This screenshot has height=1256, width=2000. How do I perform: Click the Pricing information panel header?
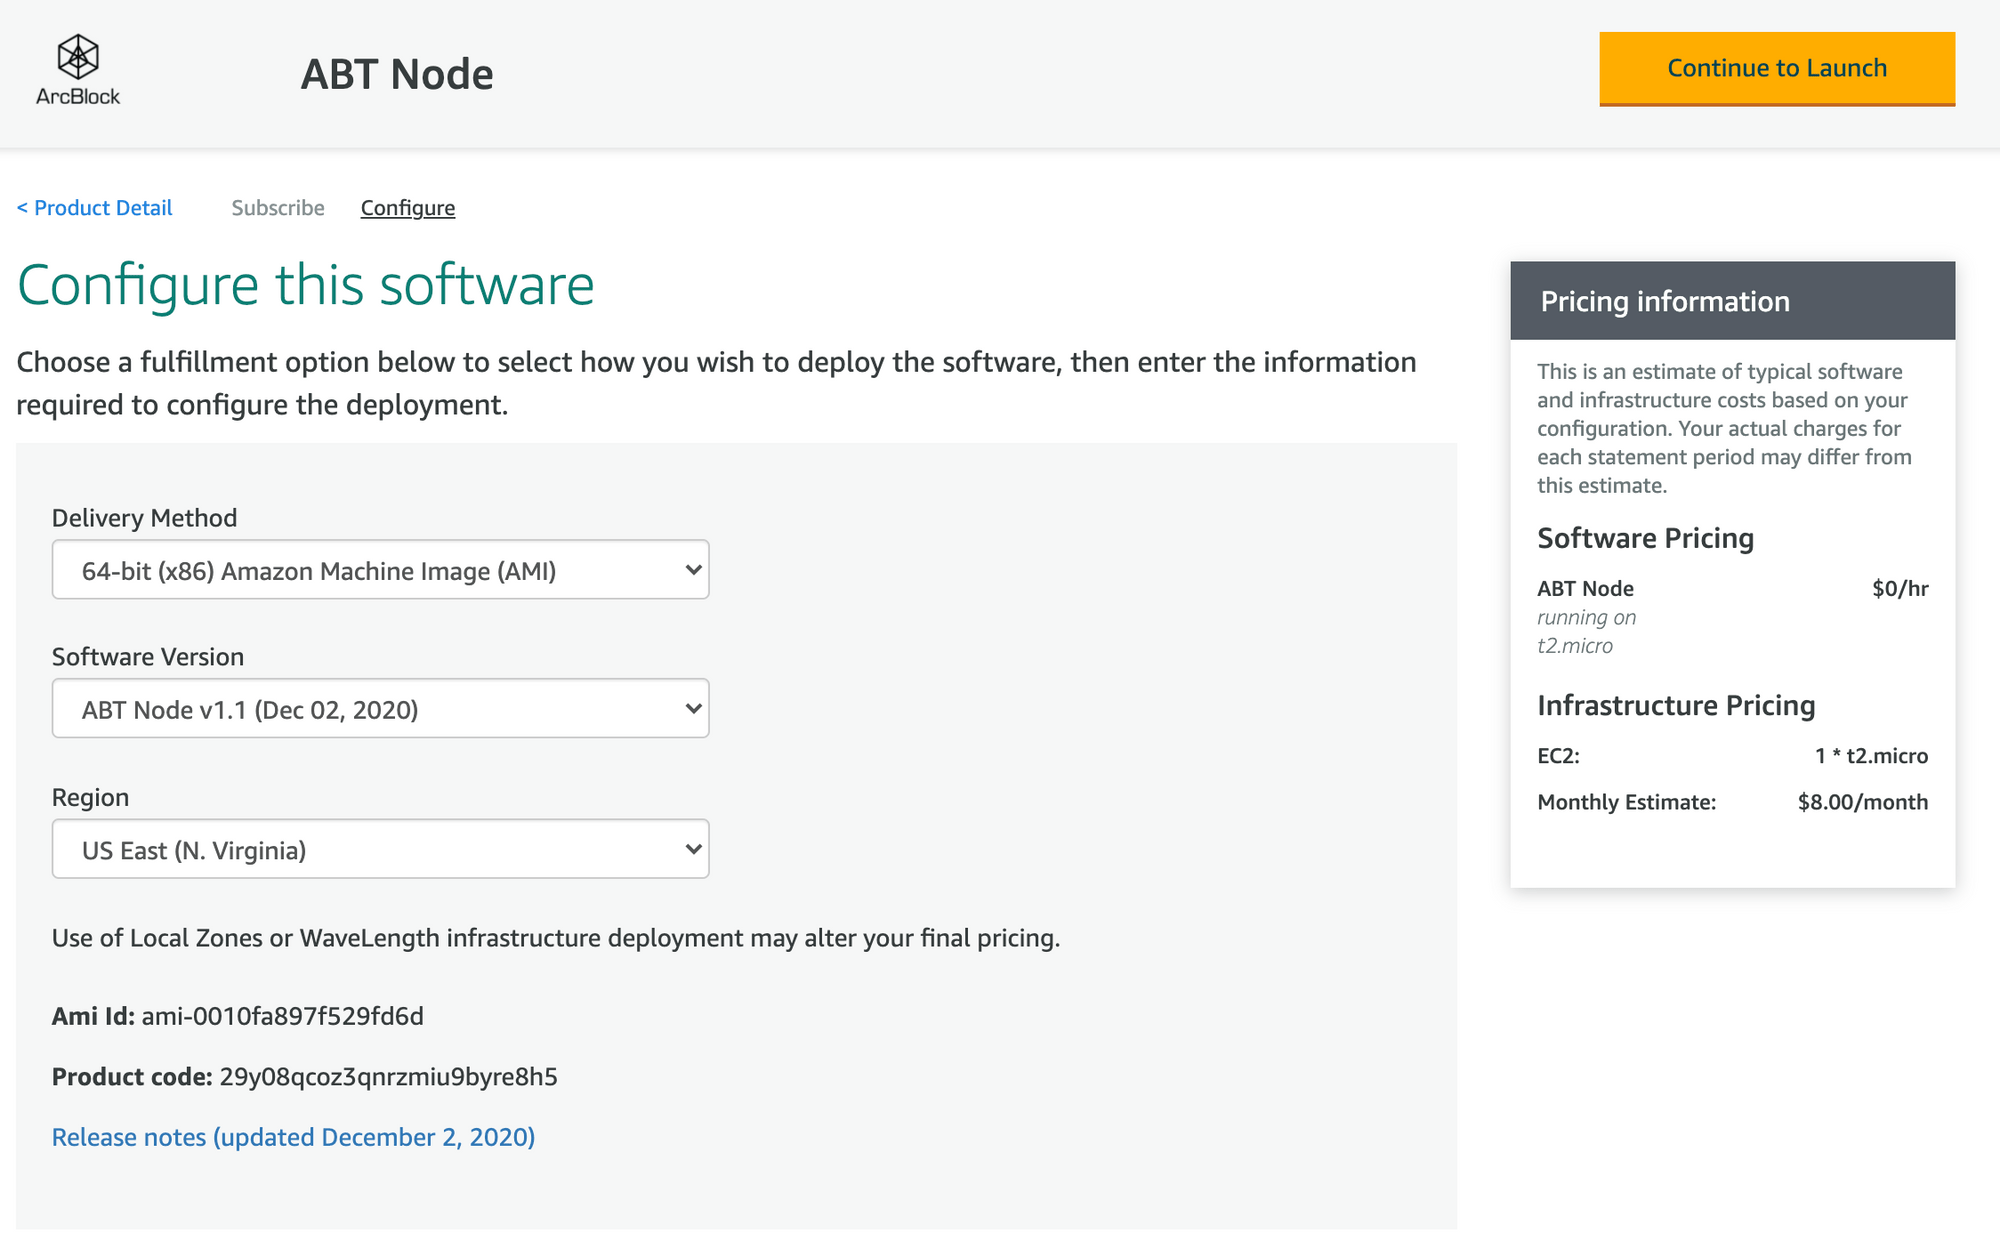(x=1732, y=301)
